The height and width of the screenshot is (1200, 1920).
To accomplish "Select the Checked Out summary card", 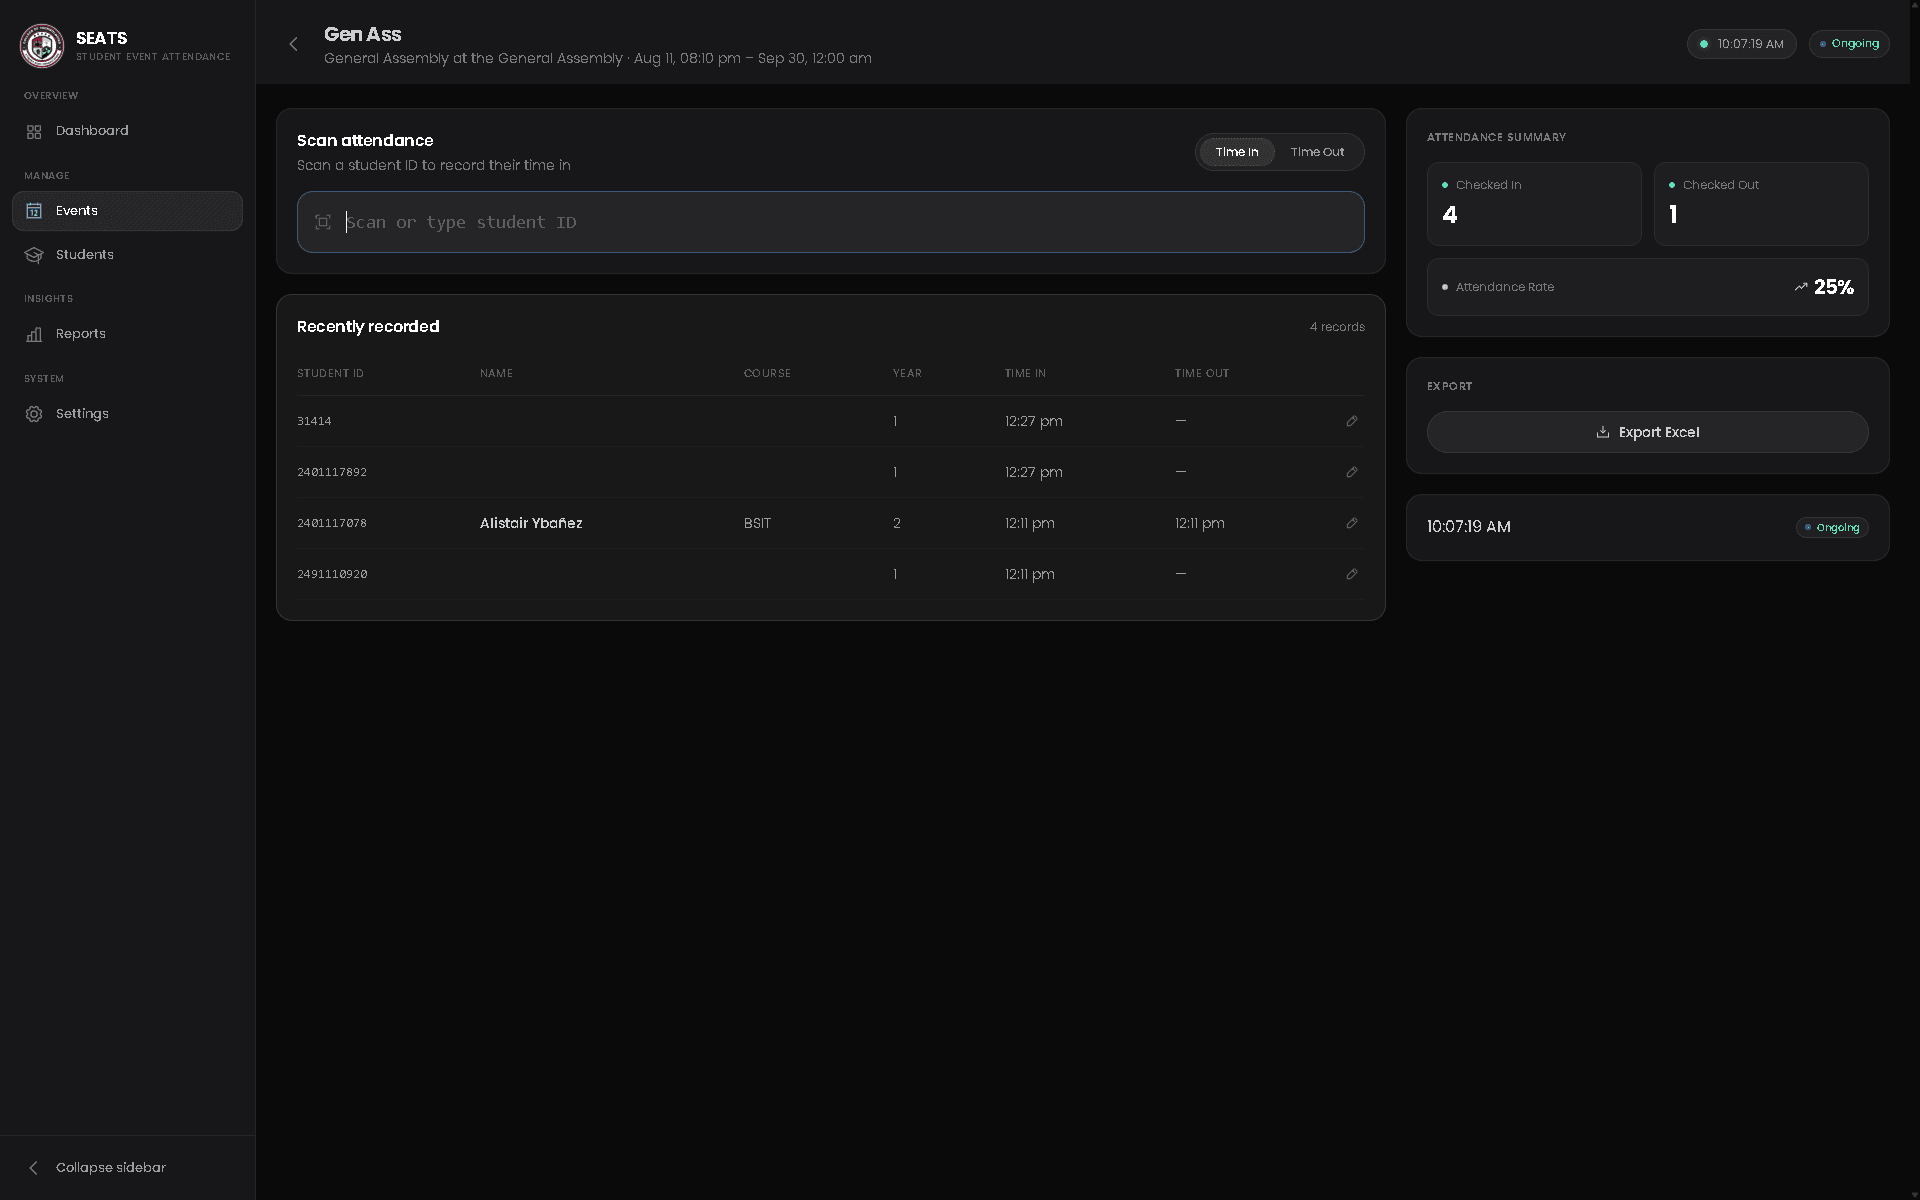I will coord(1761,204).
